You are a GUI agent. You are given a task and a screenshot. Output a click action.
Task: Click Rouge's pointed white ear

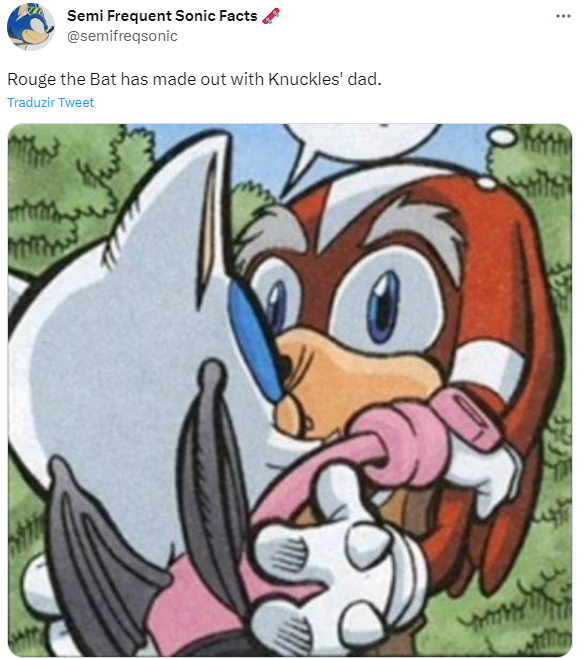212,219
